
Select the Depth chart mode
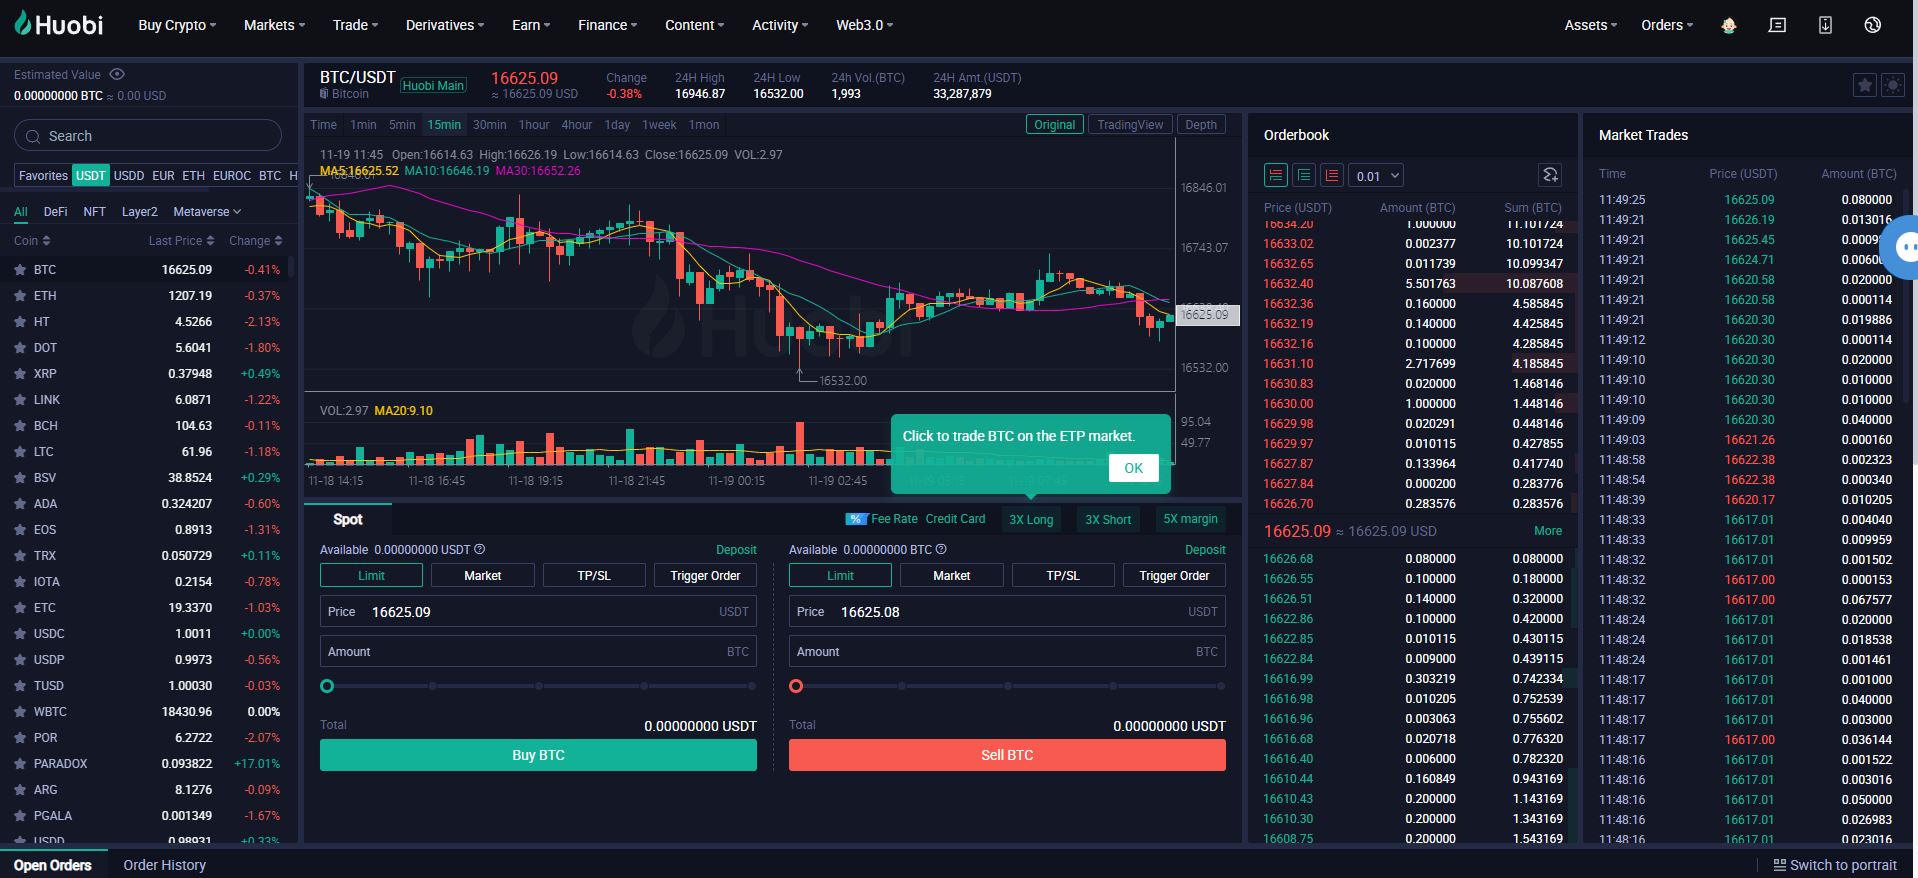point(1201,125)
